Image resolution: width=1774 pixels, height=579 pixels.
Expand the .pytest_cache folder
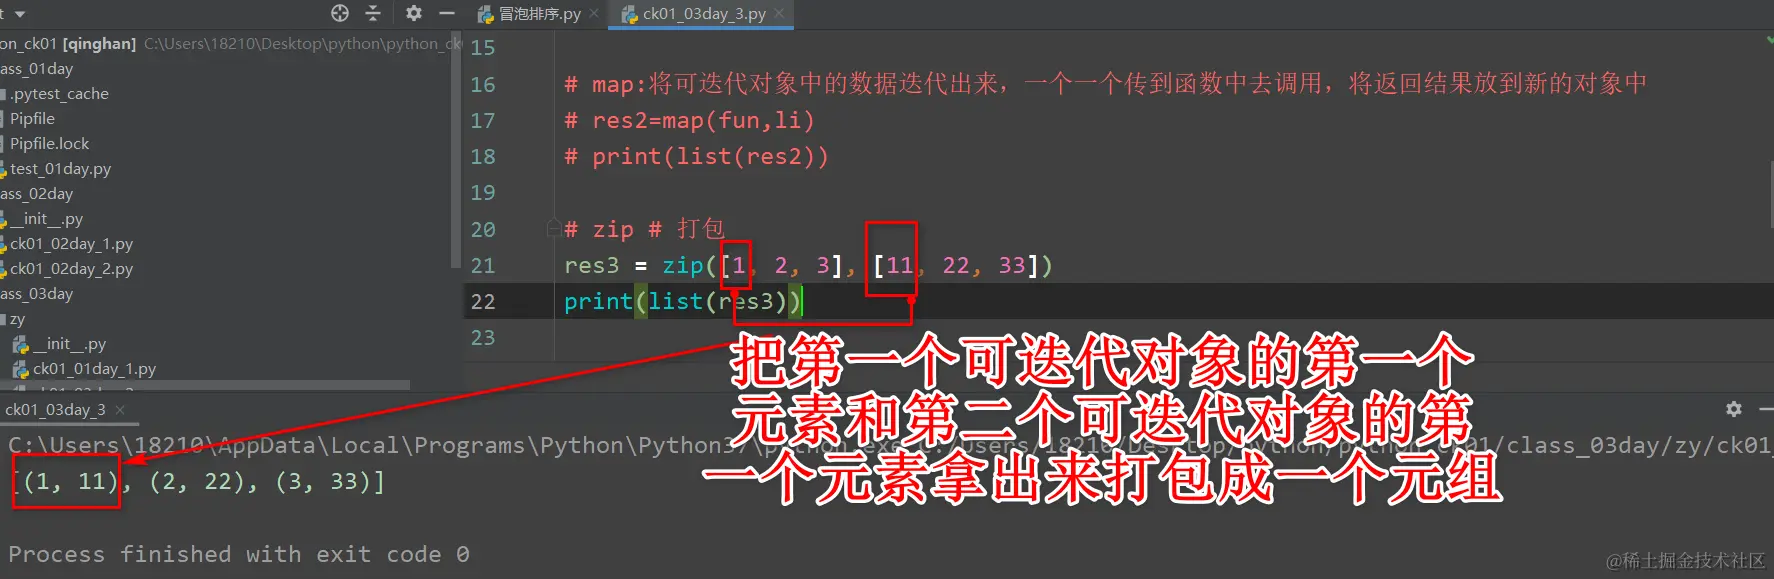click(x=4, y=94)
